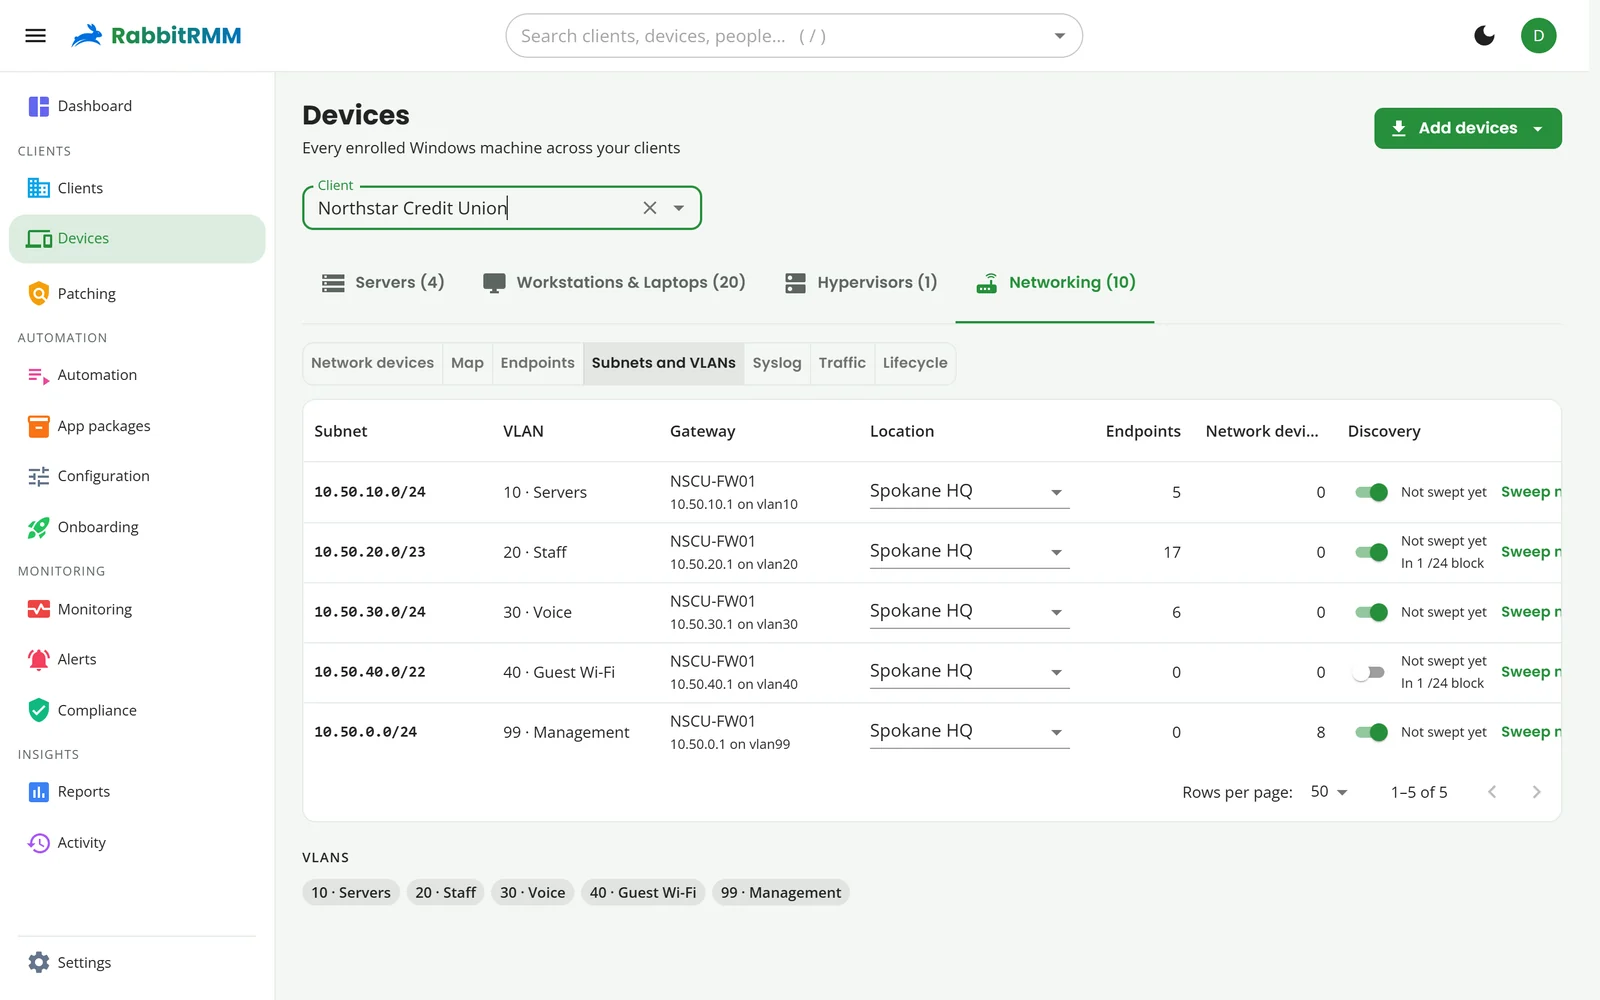
Task: Select the 40 · Guest Wi-Fi VLAN chip
Action: pos(643,893)
